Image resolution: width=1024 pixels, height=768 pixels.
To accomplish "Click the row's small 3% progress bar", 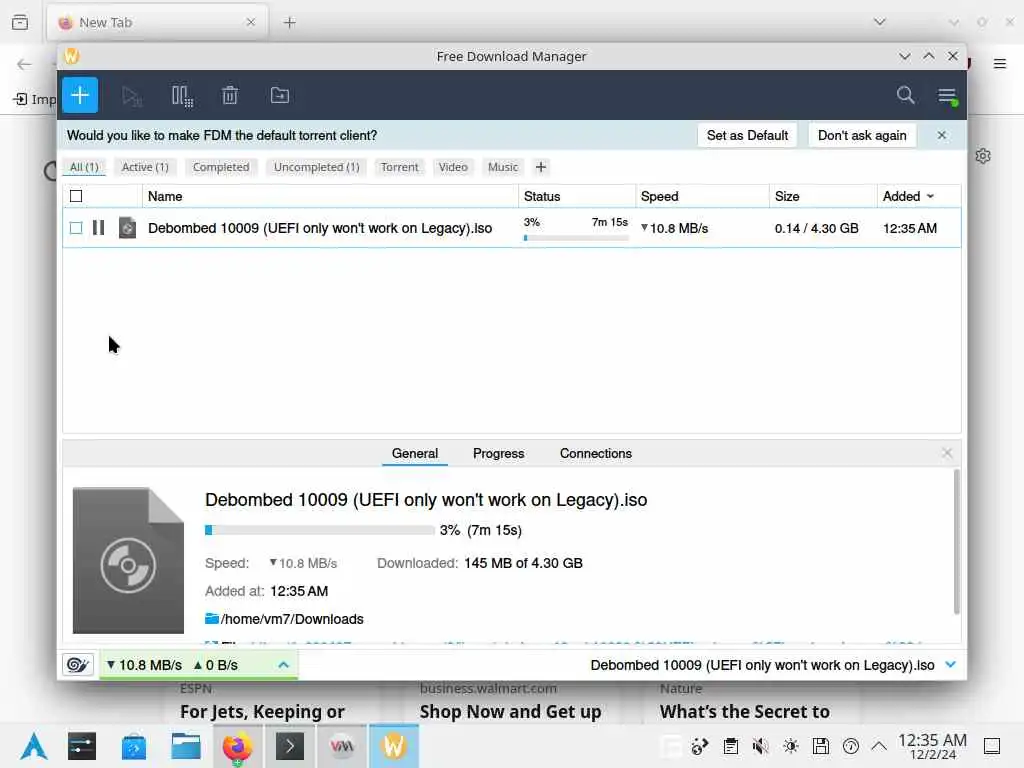I will 576,238.
